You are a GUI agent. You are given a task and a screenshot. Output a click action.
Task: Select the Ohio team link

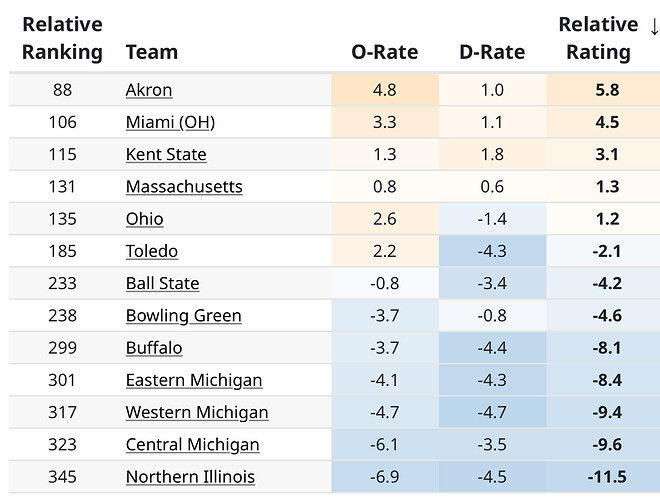pyautogui.click(x=144, y=219)
